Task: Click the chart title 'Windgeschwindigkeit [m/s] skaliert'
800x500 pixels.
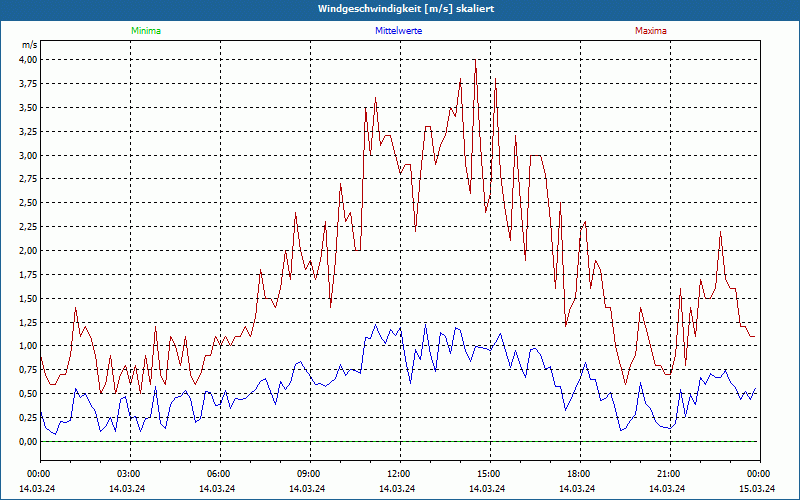Action: tap(406, 9)
